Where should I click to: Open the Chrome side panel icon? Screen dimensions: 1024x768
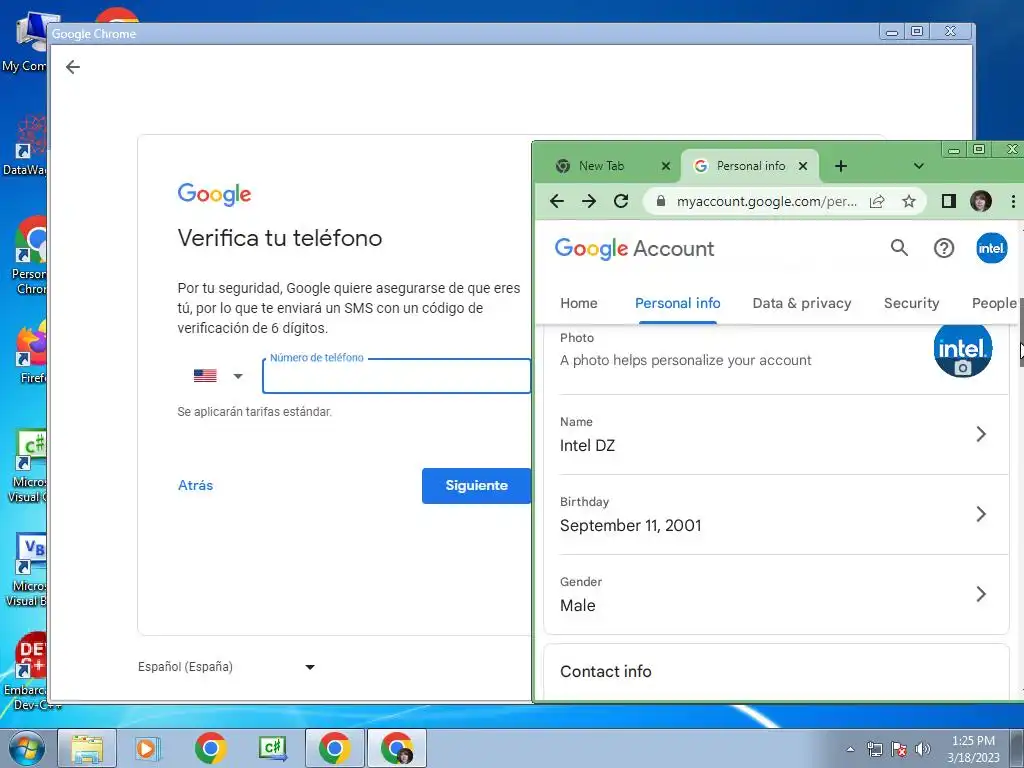tap(949, 201)
